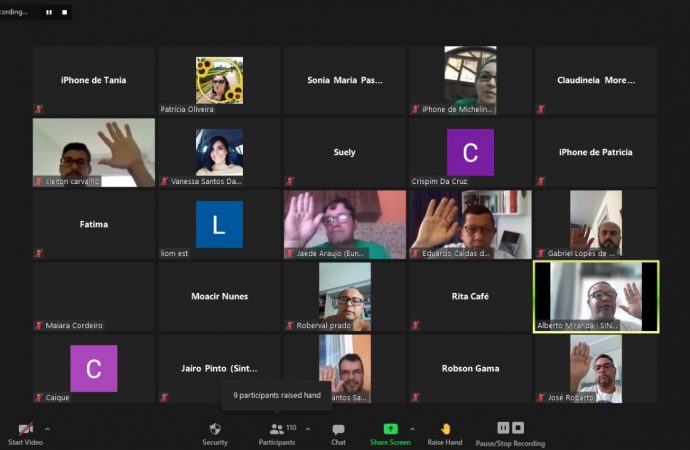Select the Maiara Cordeiro participant tile

click(94, 296)
